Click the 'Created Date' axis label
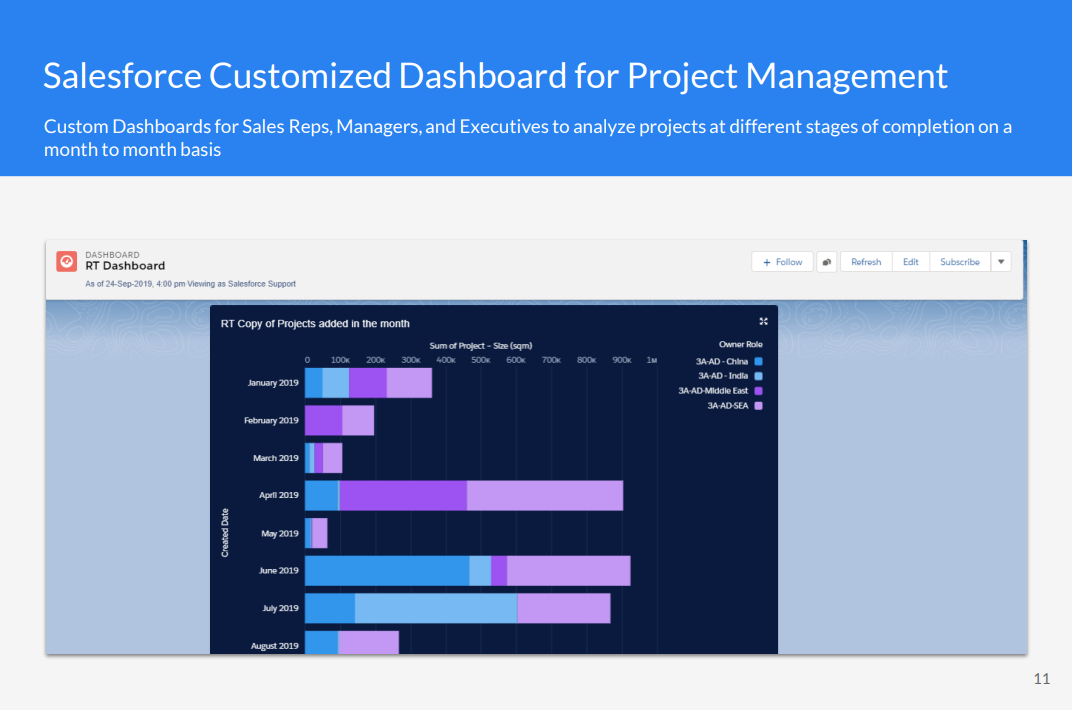 pyautogui.click(x=225, y=533)
